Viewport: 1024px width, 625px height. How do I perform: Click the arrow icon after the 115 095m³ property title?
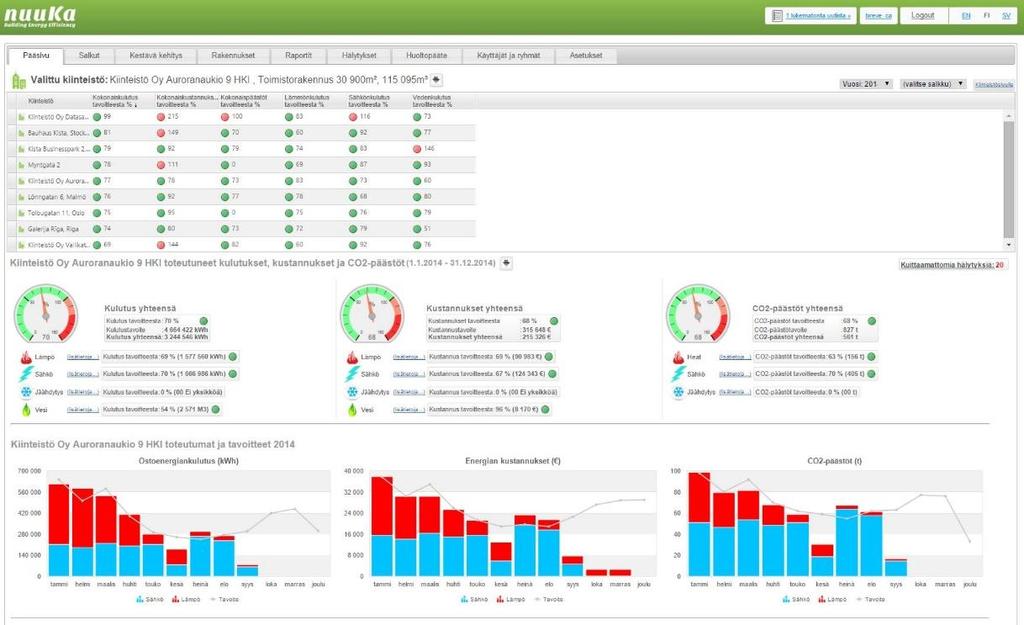pyautogui.click(x=436, y=80)
